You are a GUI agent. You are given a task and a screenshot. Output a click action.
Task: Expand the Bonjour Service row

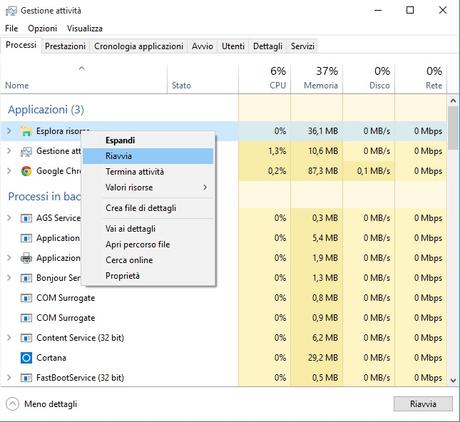coord(9,278)
